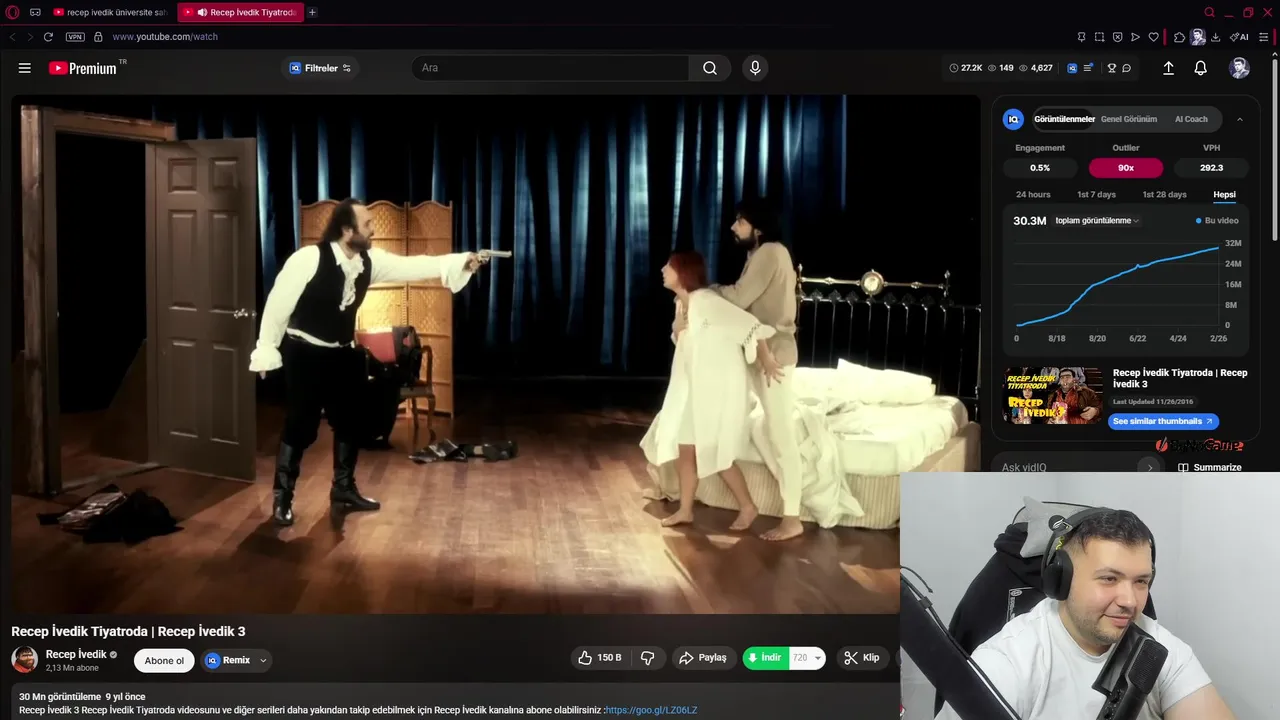Subscribe with the 'Abone ol' button
Viewport: 1280px width, 720px height.
point(164,660)
